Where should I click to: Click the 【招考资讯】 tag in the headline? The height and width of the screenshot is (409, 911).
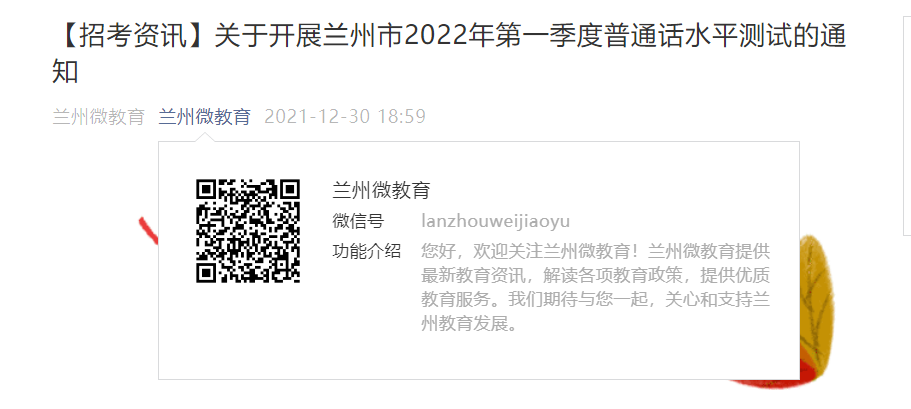(x=133, y=36)
